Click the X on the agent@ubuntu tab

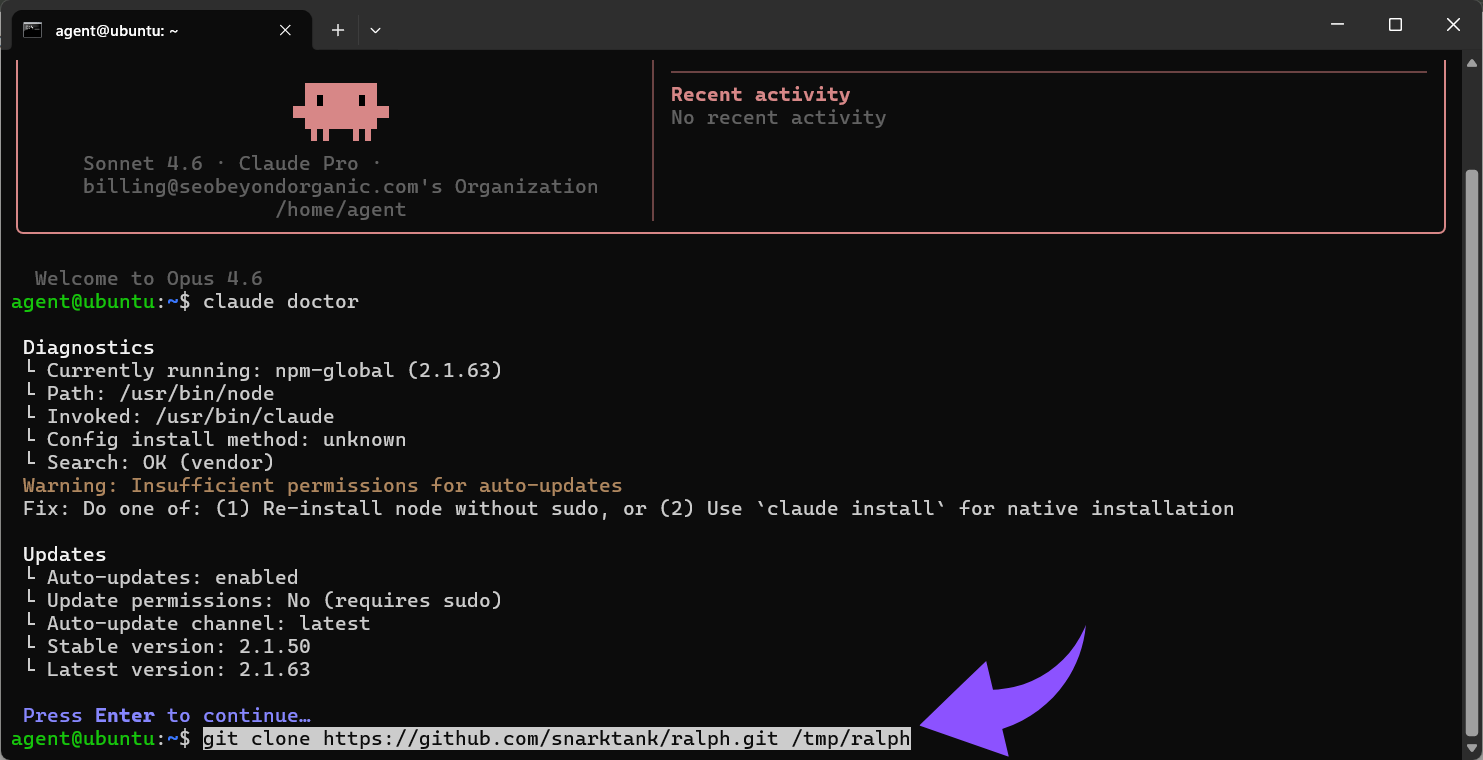[284, 30]
